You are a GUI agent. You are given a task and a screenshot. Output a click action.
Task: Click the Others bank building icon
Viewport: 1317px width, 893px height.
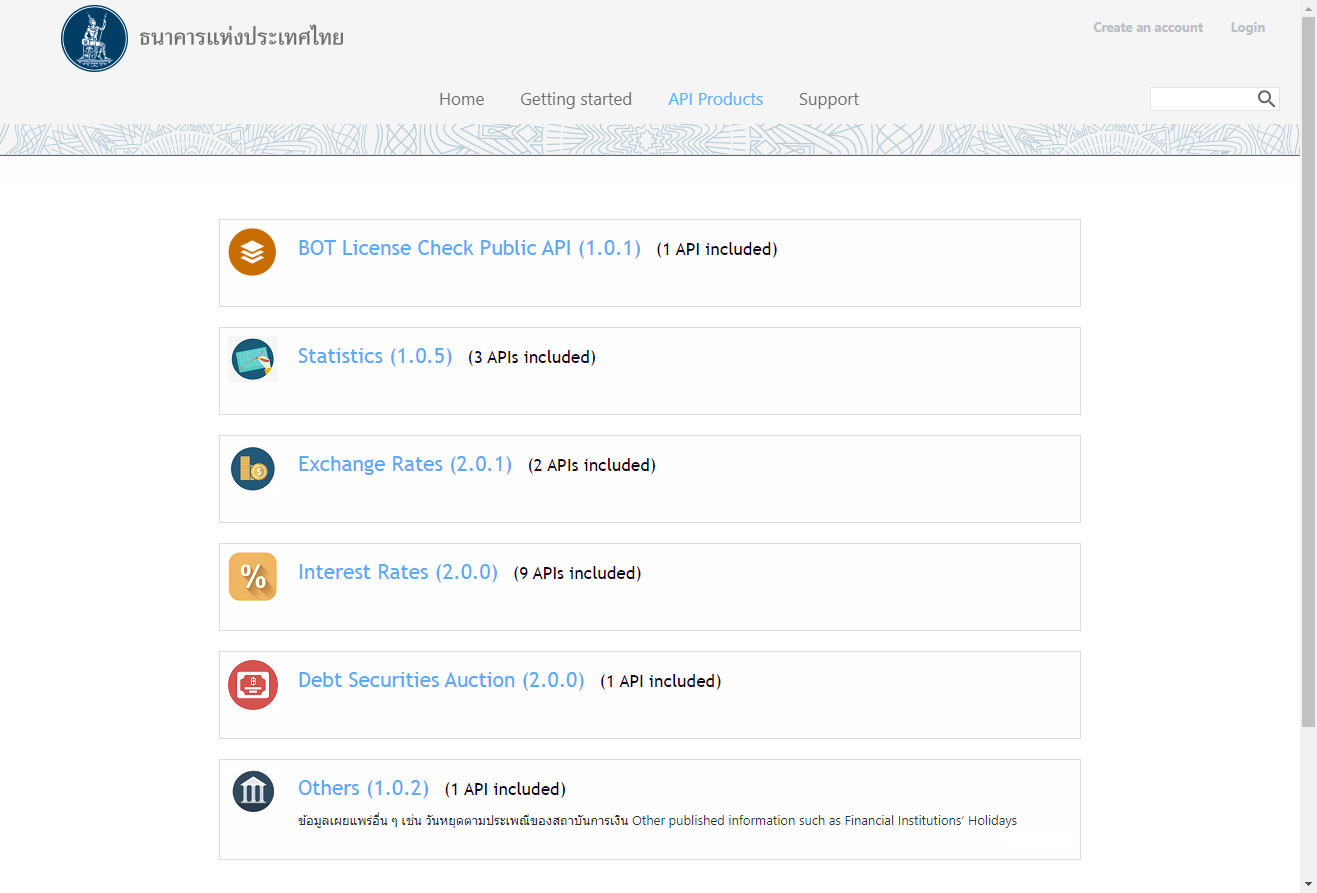point(252,791)
